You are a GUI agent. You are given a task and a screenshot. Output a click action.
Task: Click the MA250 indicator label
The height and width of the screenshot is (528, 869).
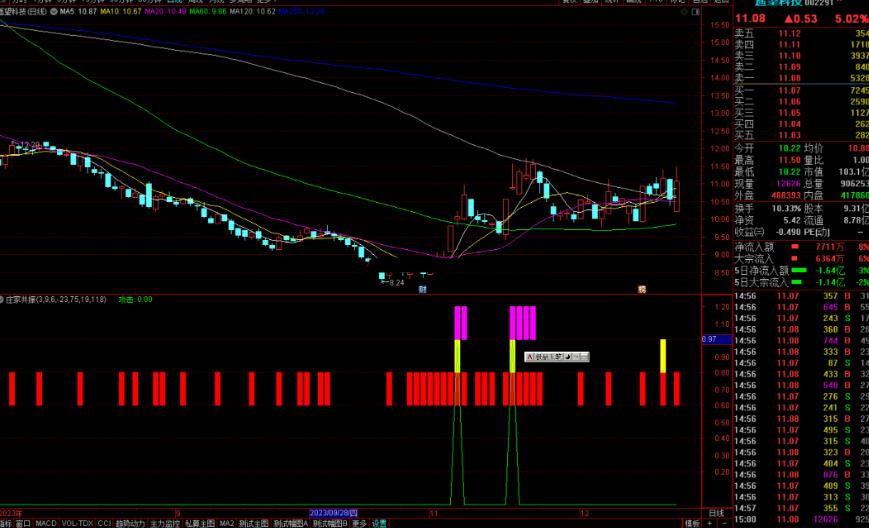(x=301, y=11)
